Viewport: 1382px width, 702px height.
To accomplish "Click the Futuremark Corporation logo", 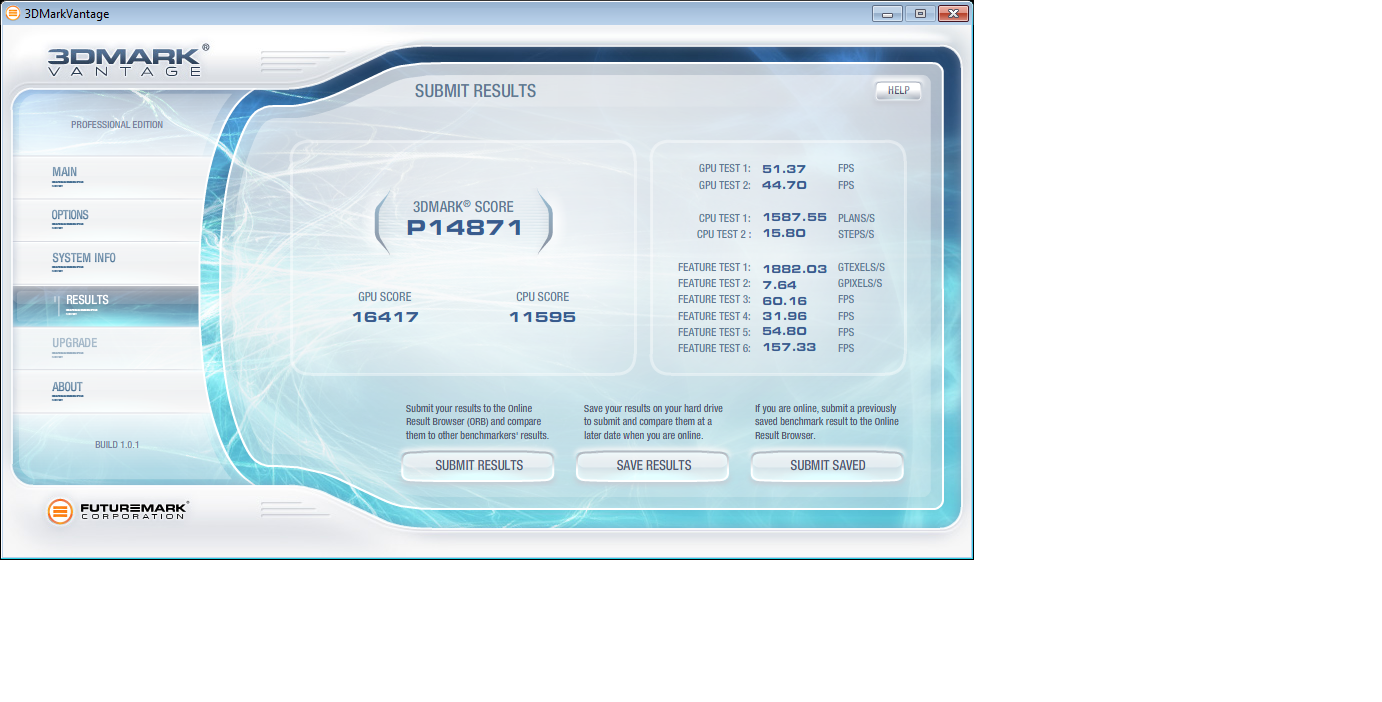I will point(118,511).
